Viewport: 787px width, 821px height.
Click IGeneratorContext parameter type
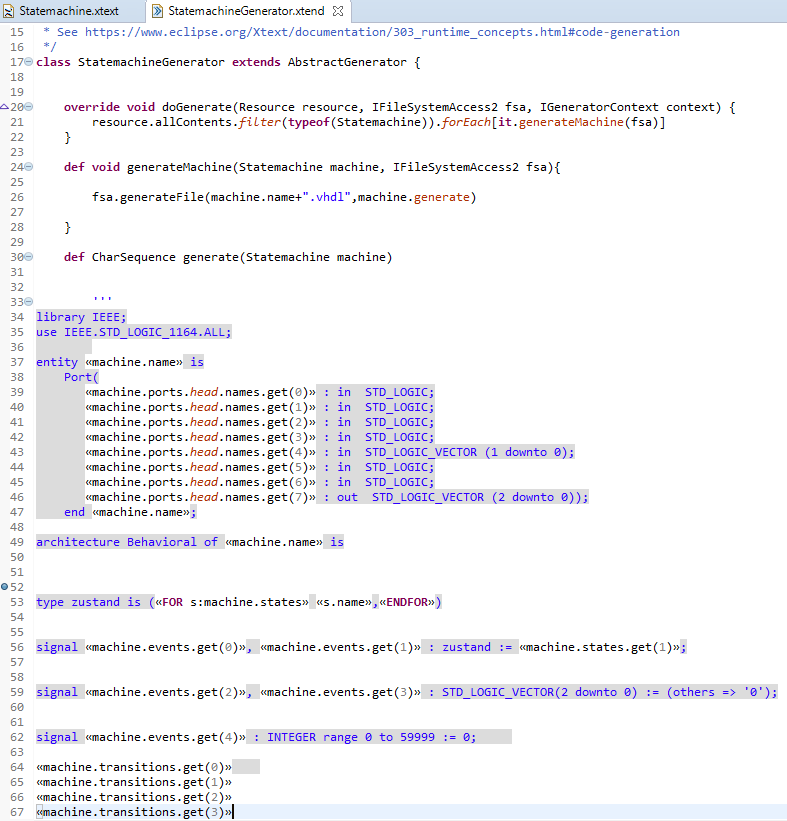[599, 107]
